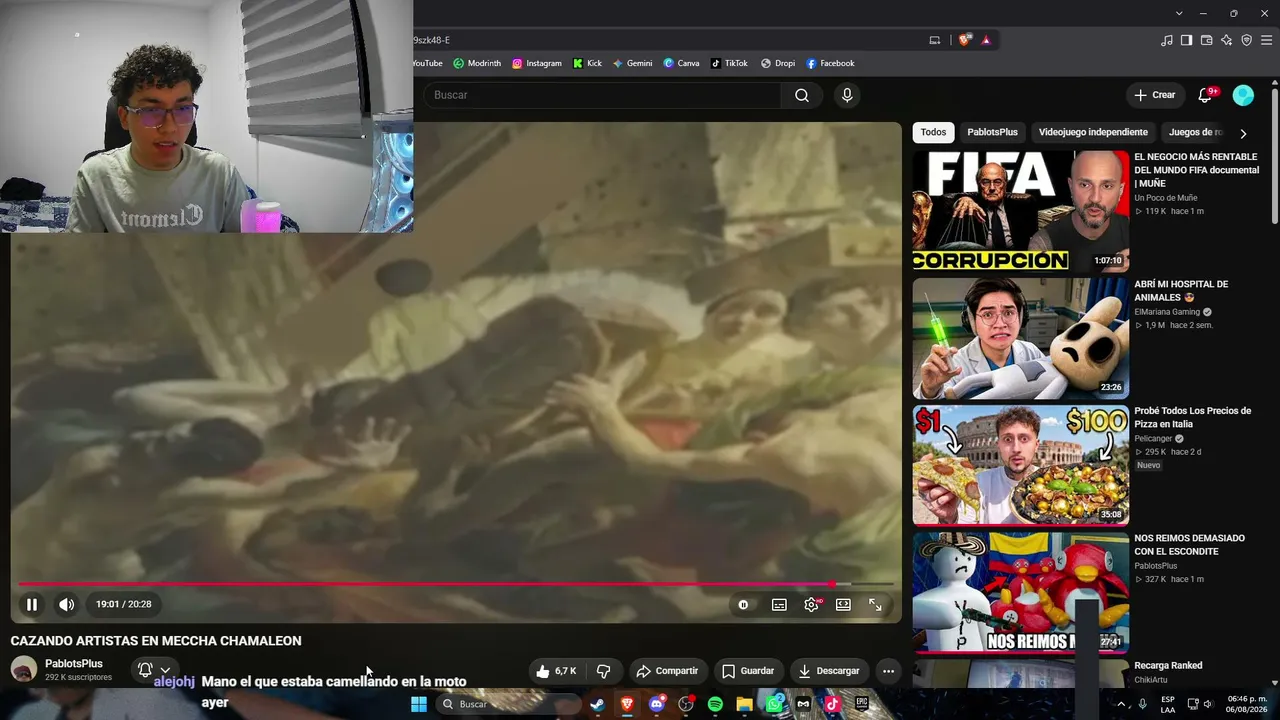Select the Juegos de rol filter chip
Image resolution: width=1280 pixels, height=720 pixels.
coord(1194,132)
